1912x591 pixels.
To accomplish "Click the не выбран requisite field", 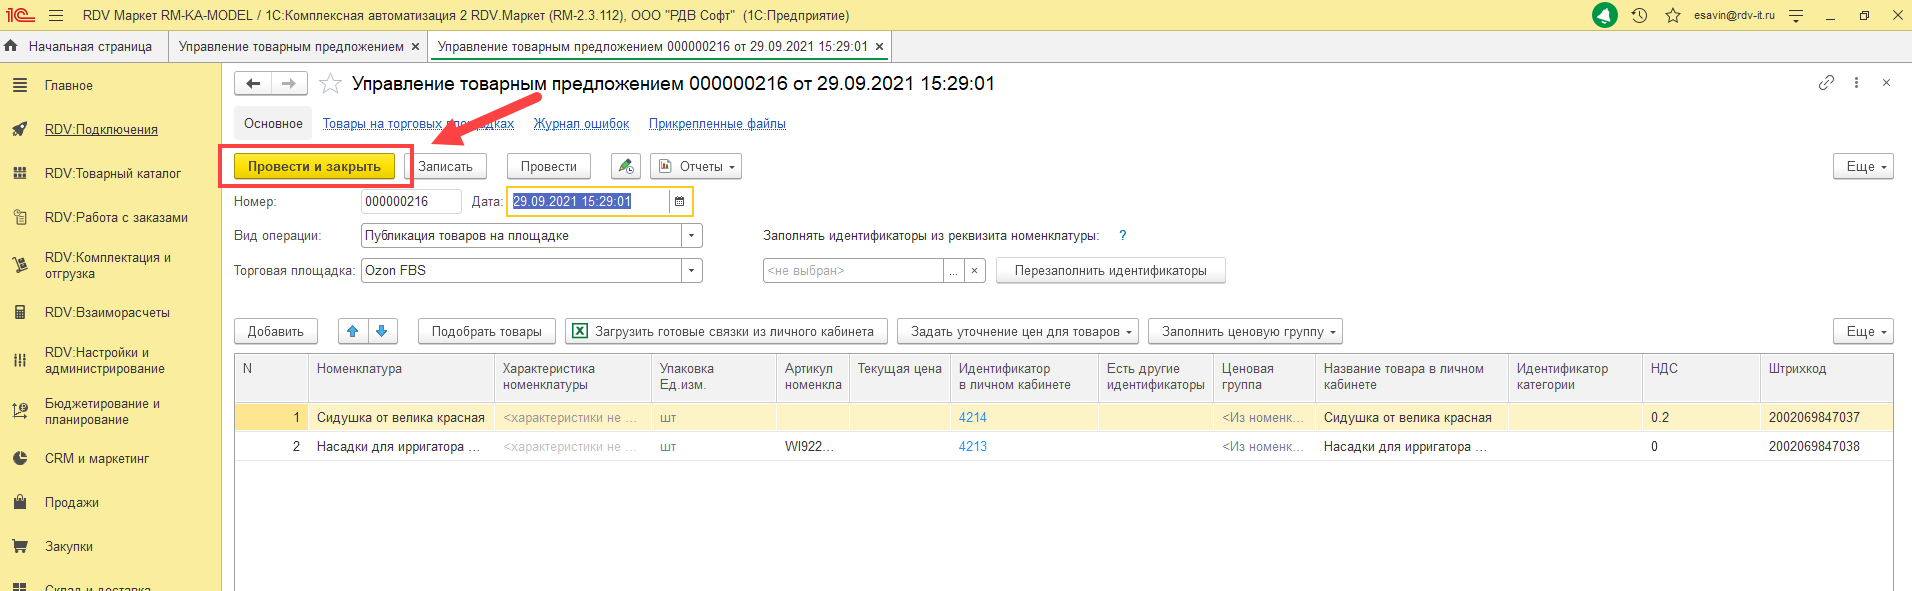I will tap(853, 271).
